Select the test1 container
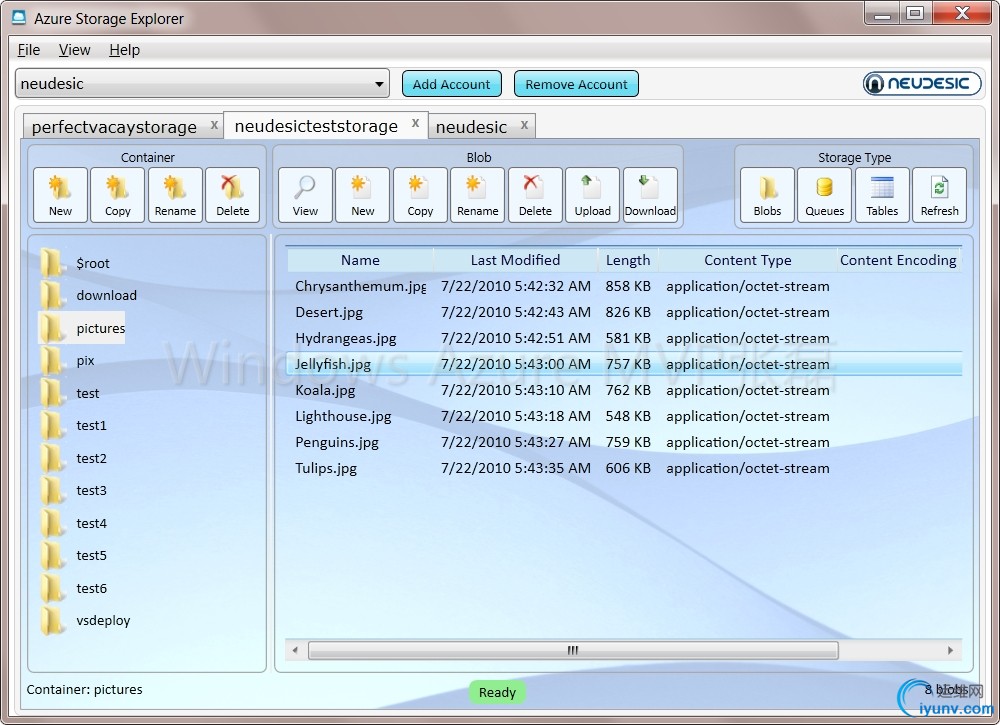Image resolution: width=1000 pixels, height=725 pixels. coord(74,425)
